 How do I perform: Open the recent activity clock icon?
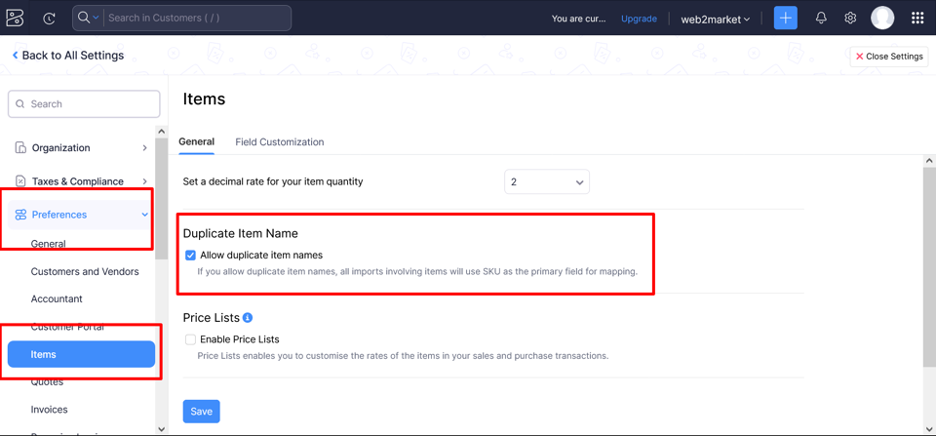pyautogui.click(x=50, y=18)
